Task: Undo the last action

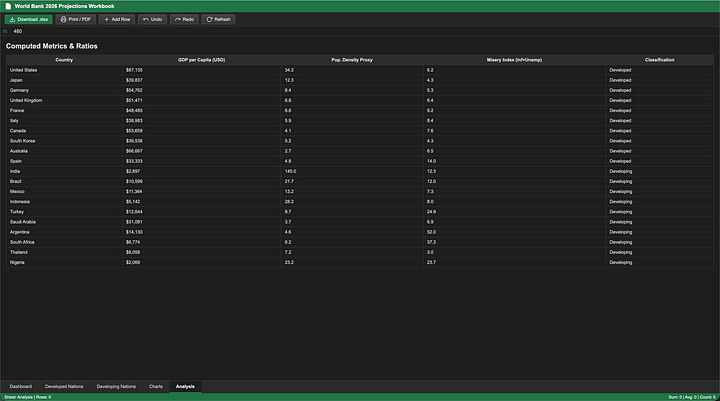Action: pos(152,19)
